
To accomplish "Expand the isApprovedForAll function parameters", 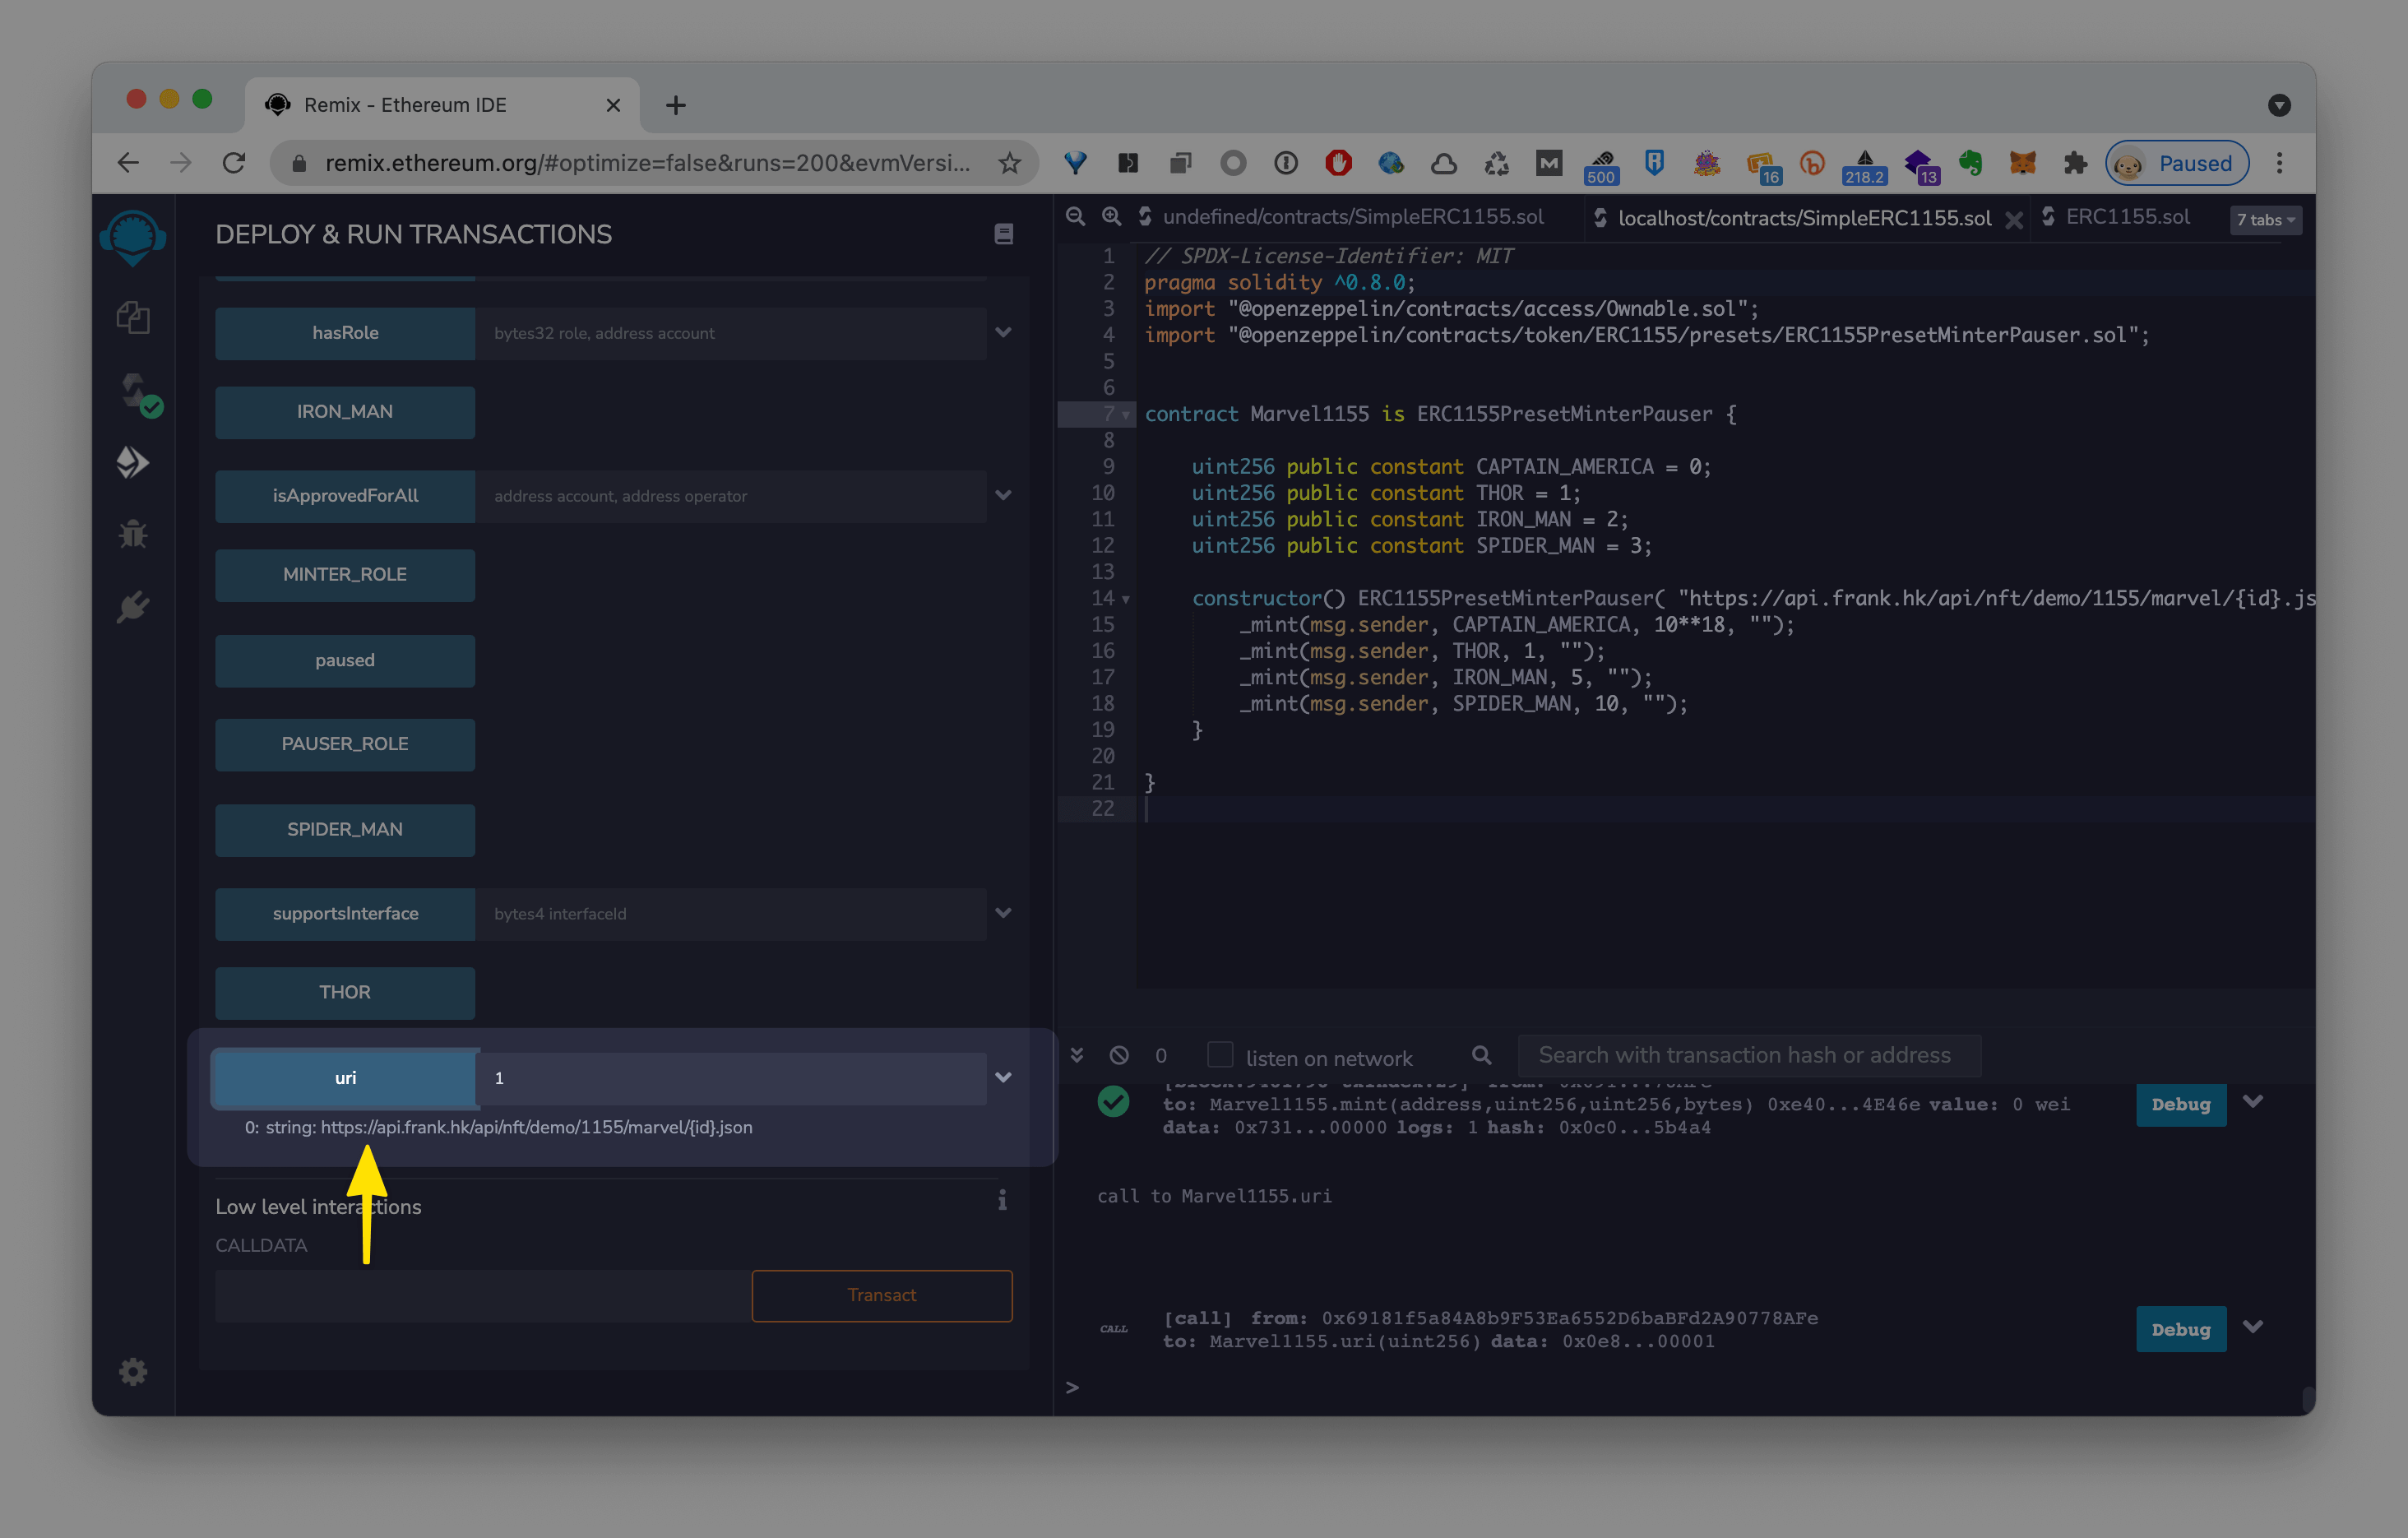I will (1003, 496).
